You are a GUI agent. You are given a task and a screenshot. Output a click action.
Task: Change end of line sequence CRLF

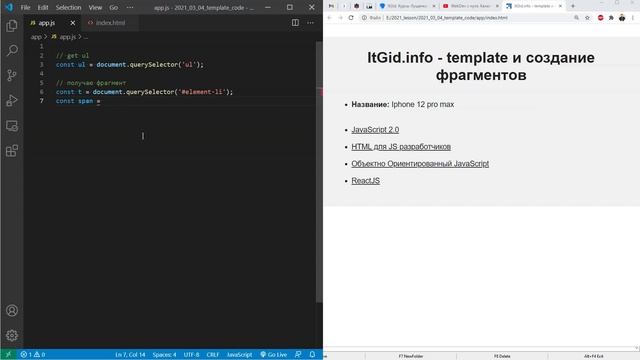pyautogui.click(x=213, y=355)
